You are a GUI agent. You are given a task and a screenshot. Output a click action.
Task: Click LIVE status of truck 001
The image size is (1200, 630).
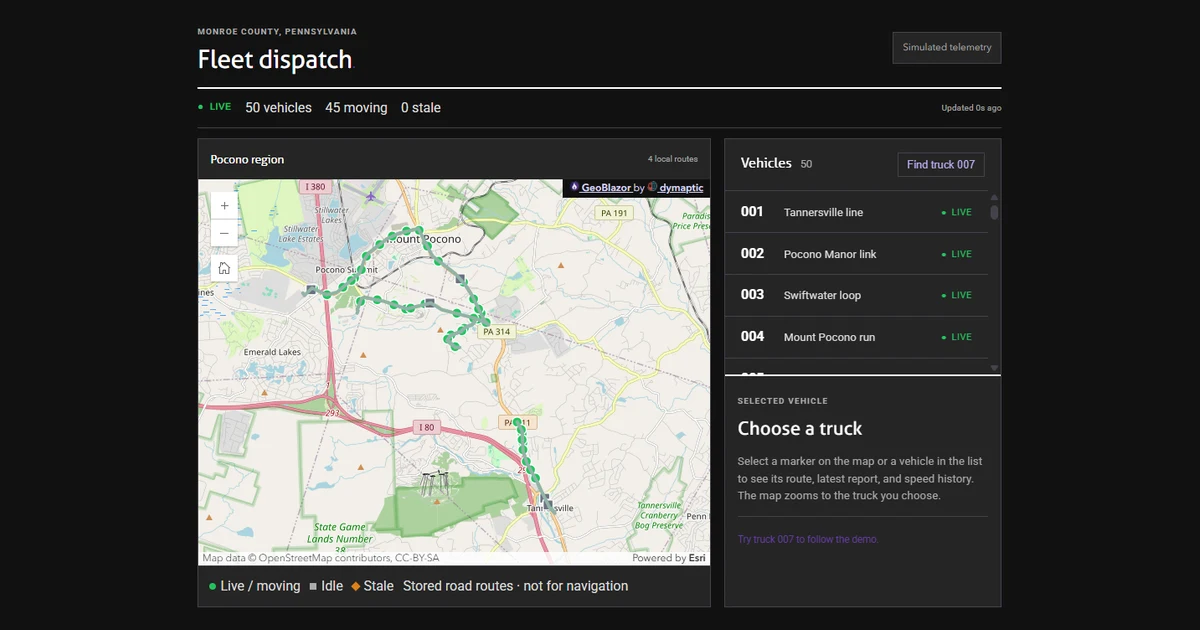(956, 212)
